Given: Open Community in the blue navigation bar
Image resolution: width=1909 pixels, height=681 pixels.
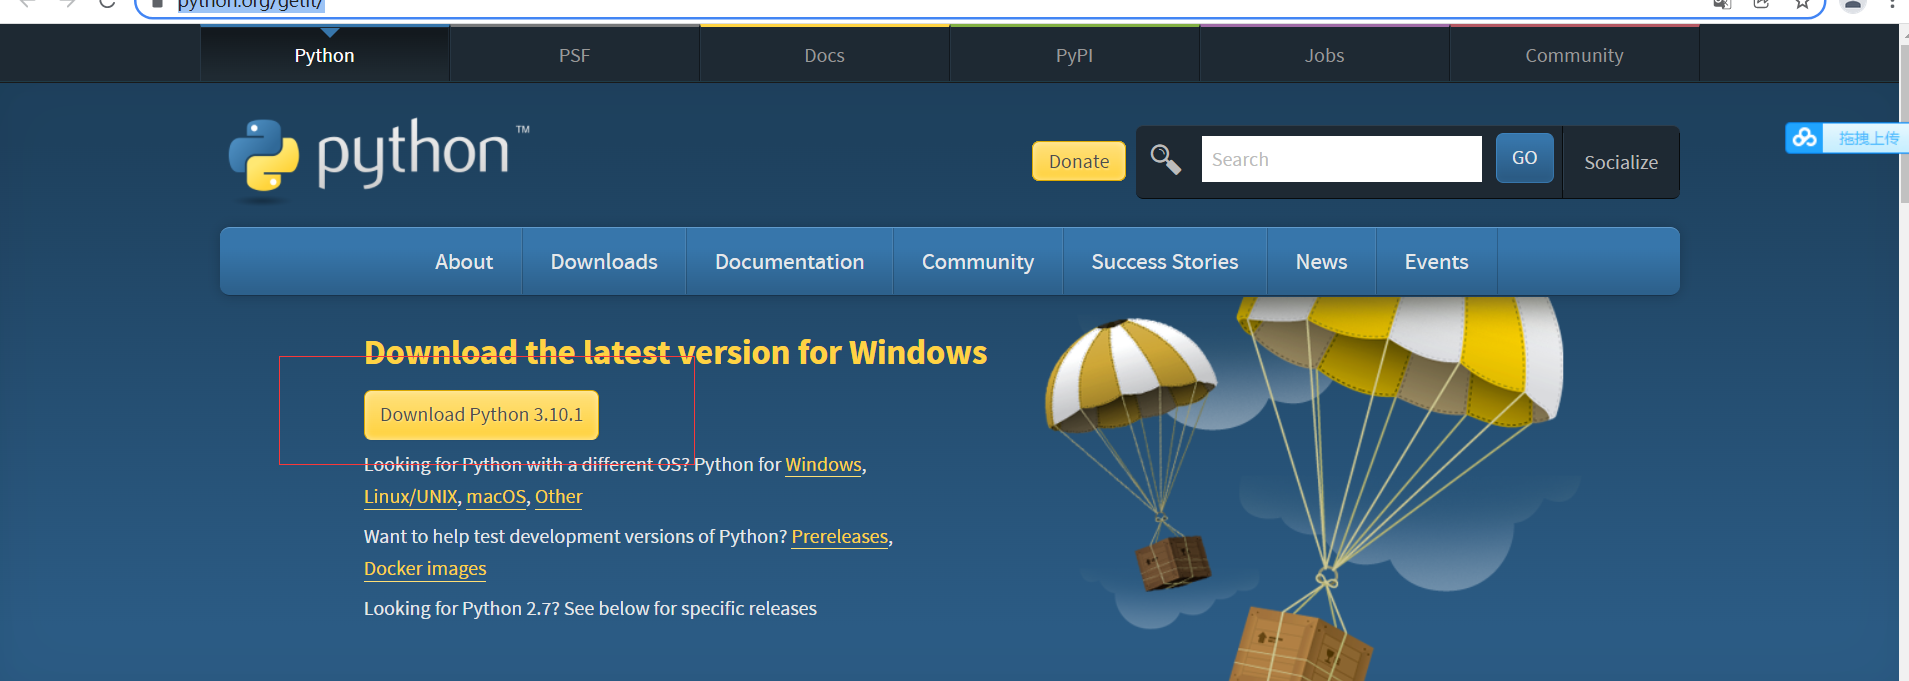Looking at the screenshot, I should click(978, 261).
